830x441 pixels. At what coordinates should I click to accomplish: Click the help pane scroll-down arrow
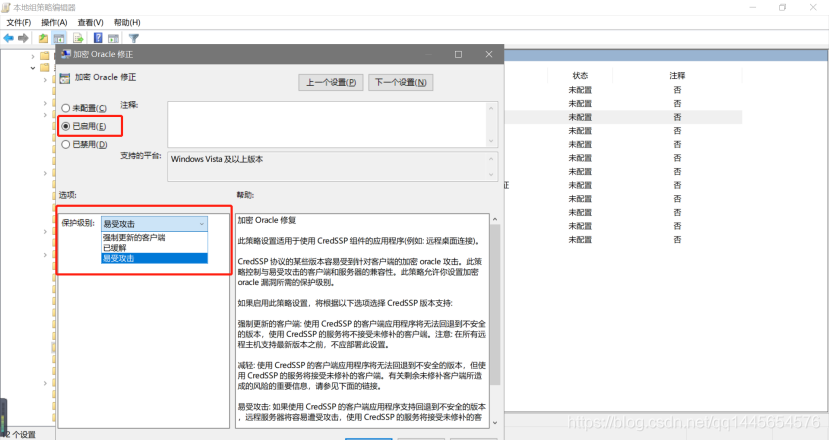[x=495, y=422]
